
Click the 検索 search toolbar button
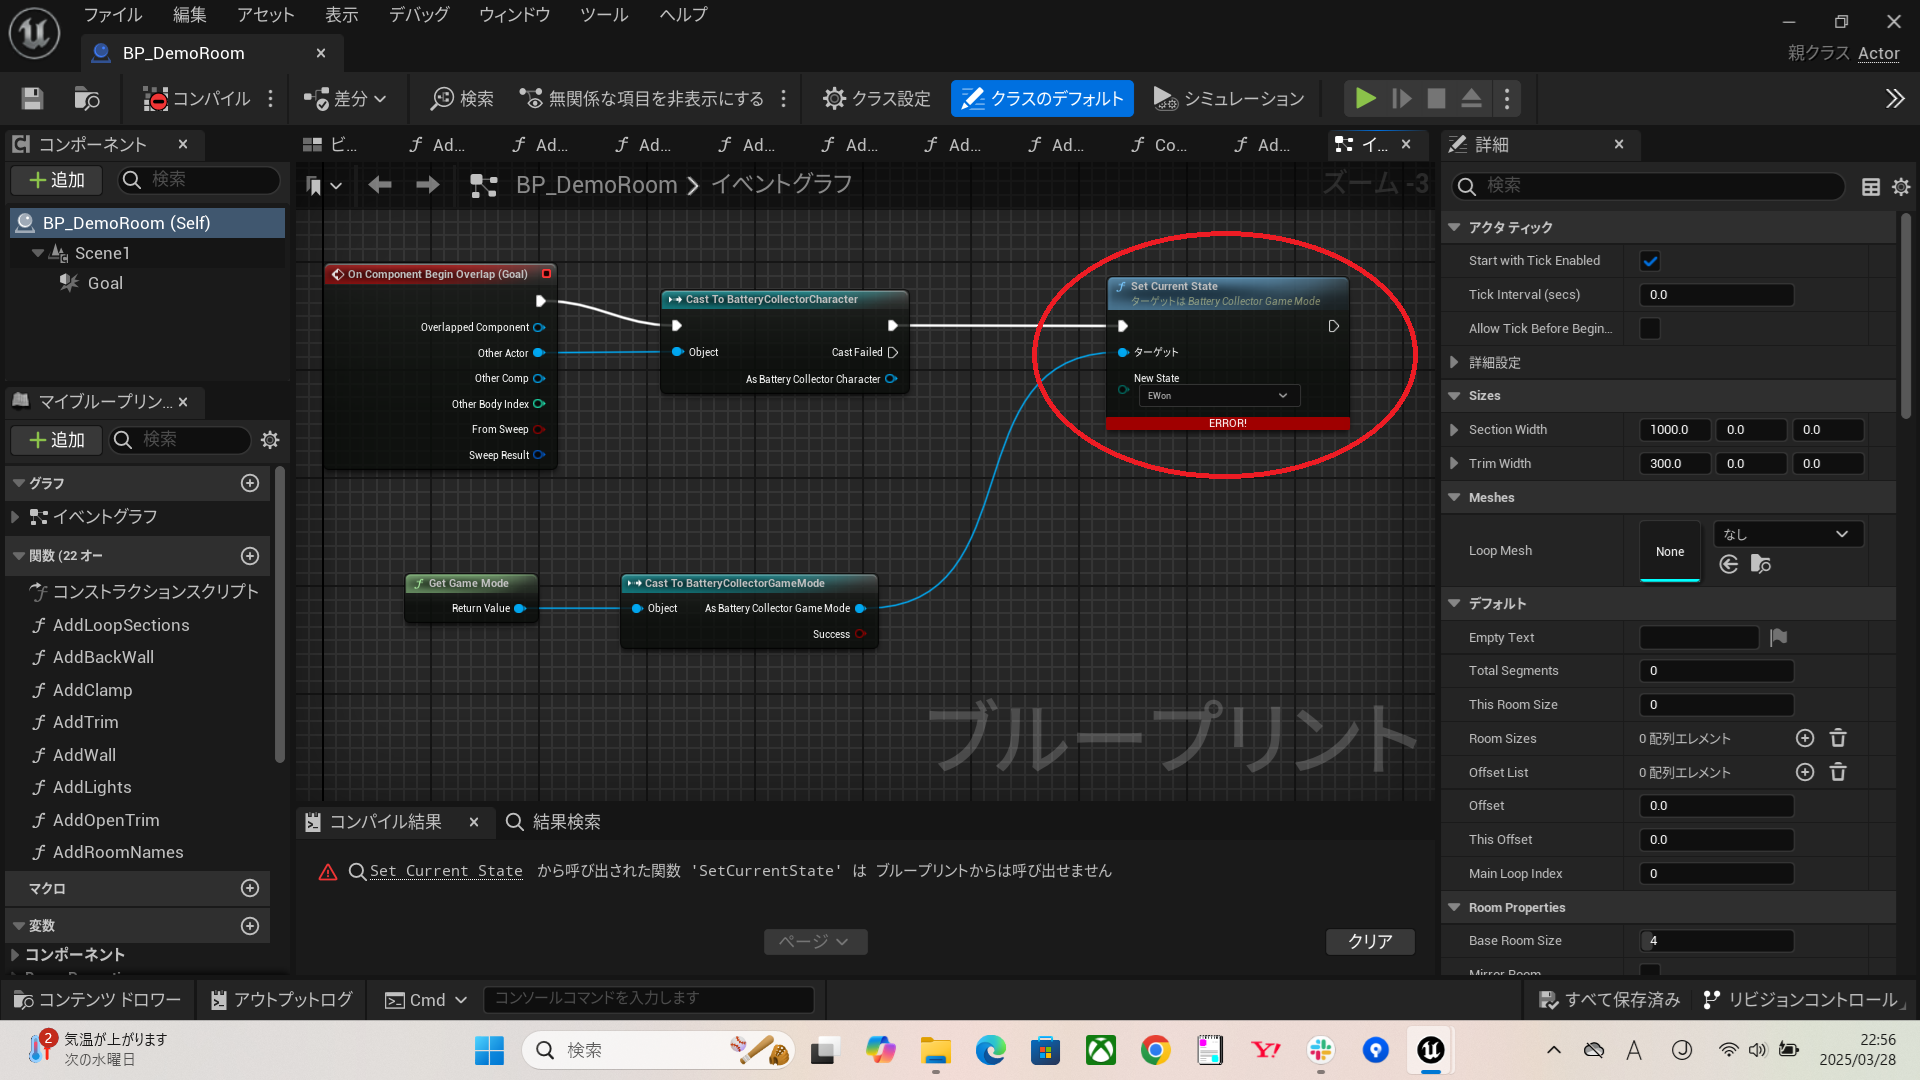tap(462, 98)
